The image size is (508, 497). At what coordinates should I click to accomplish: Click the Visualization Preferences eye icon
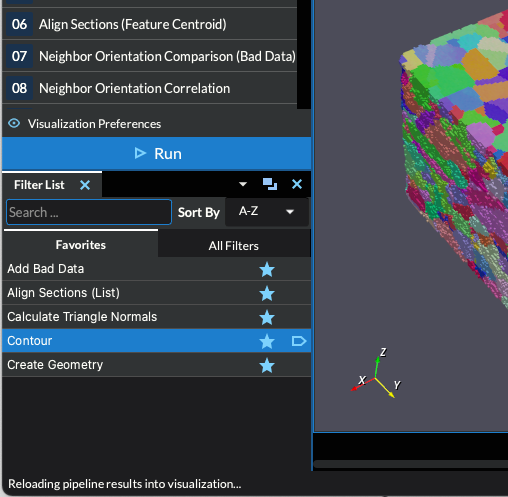coord(14,124)
